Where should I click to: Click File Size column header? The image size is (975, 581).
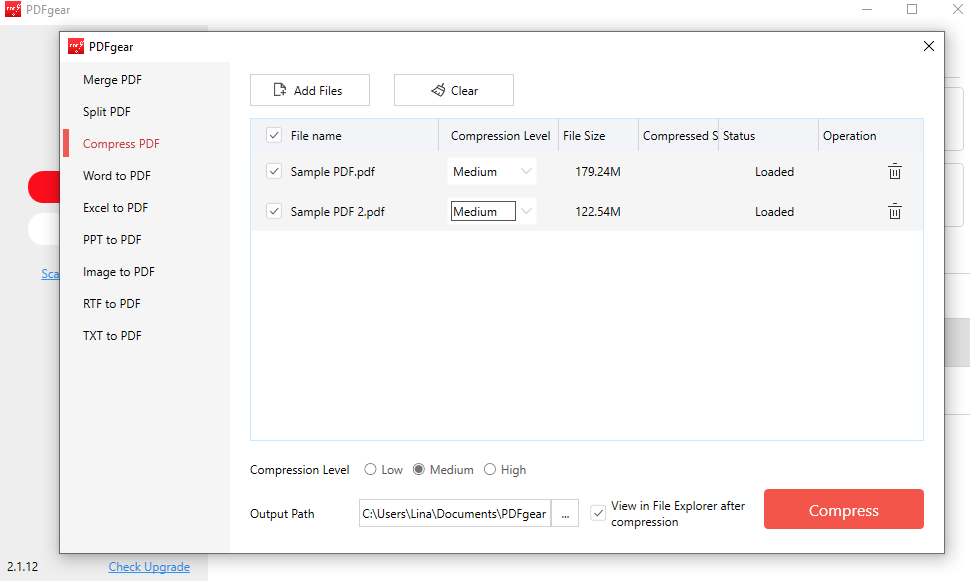[x=584, y=136]
